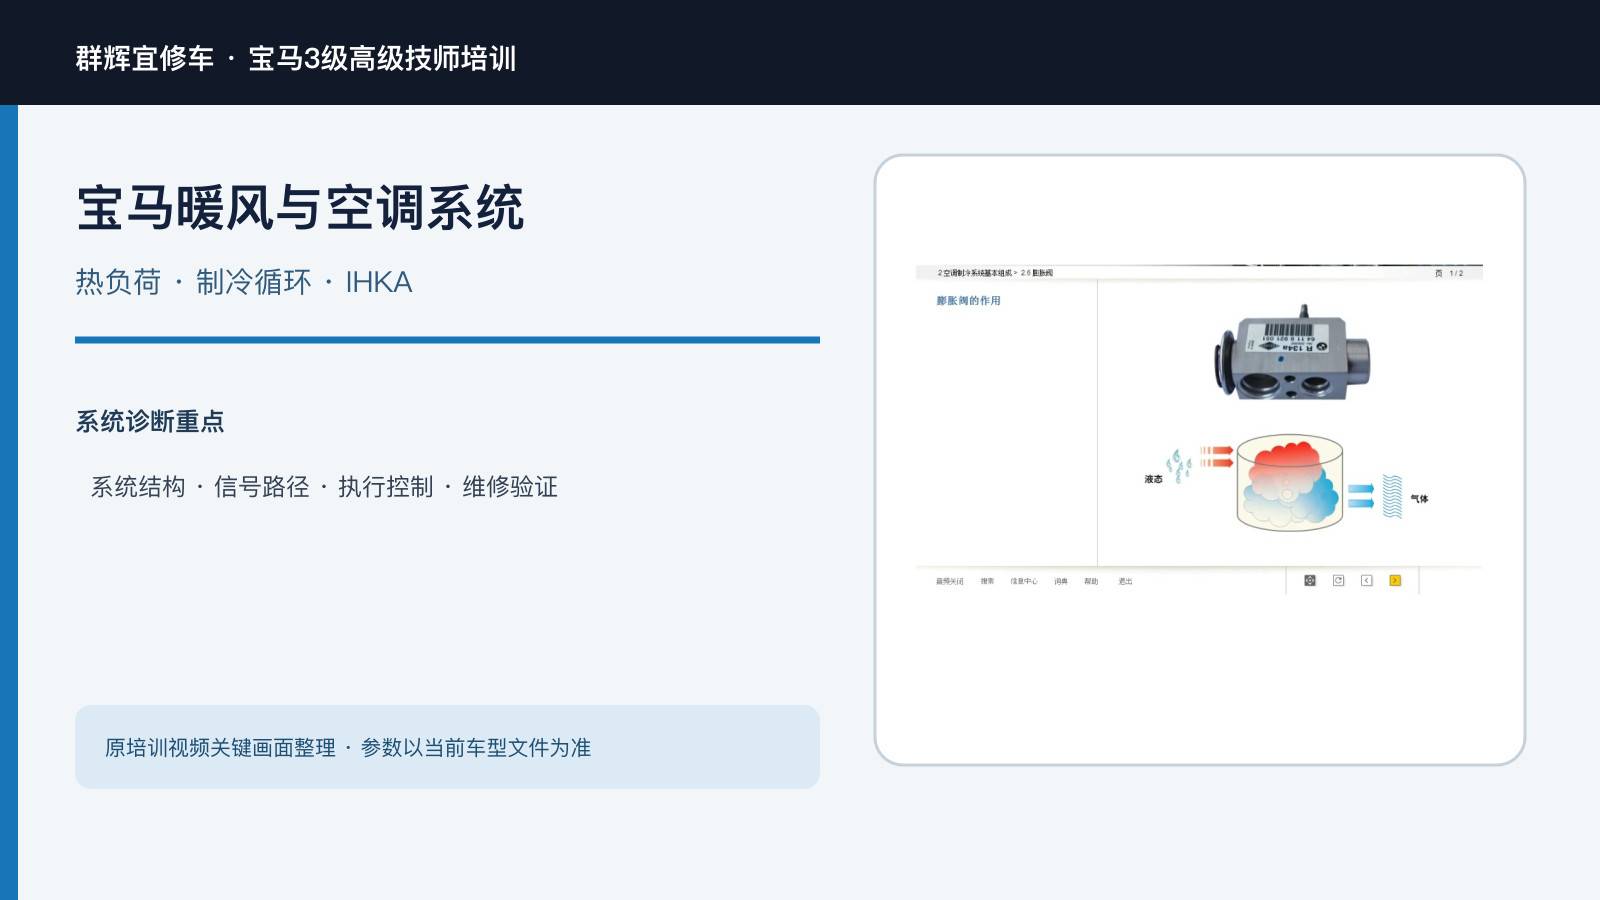Click breadcrumb '2.6 膨胀阀'
This screenshot has width=1600, height=900.
(x=1037, y=273)
